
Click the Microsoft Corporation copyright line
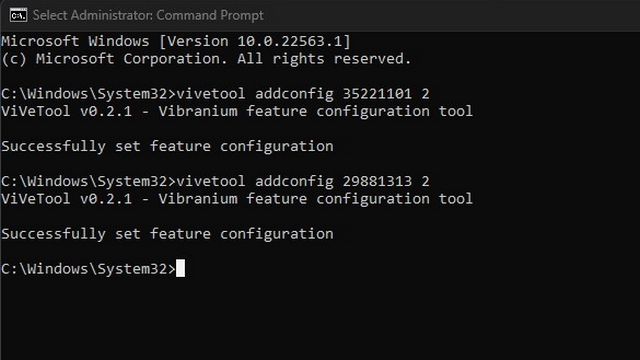pyautogui.click(x=206, y=59)
